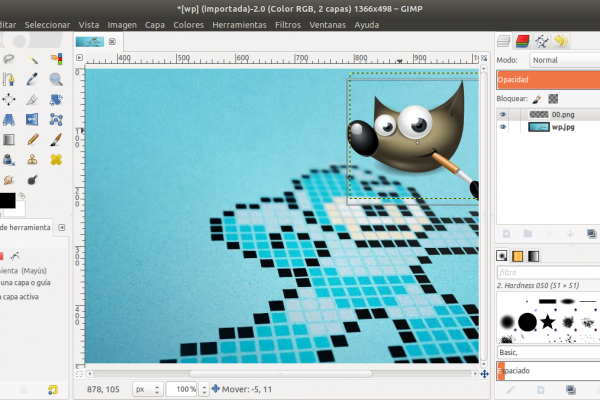Image resolution: width=600 pixels, height=400 pixels.
Task: Select the Pencil tool
Action: 33,140
